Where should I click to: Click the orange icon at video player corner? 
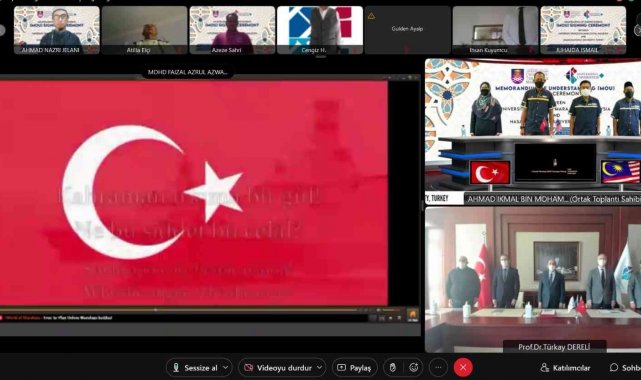[x=412, y=315]
